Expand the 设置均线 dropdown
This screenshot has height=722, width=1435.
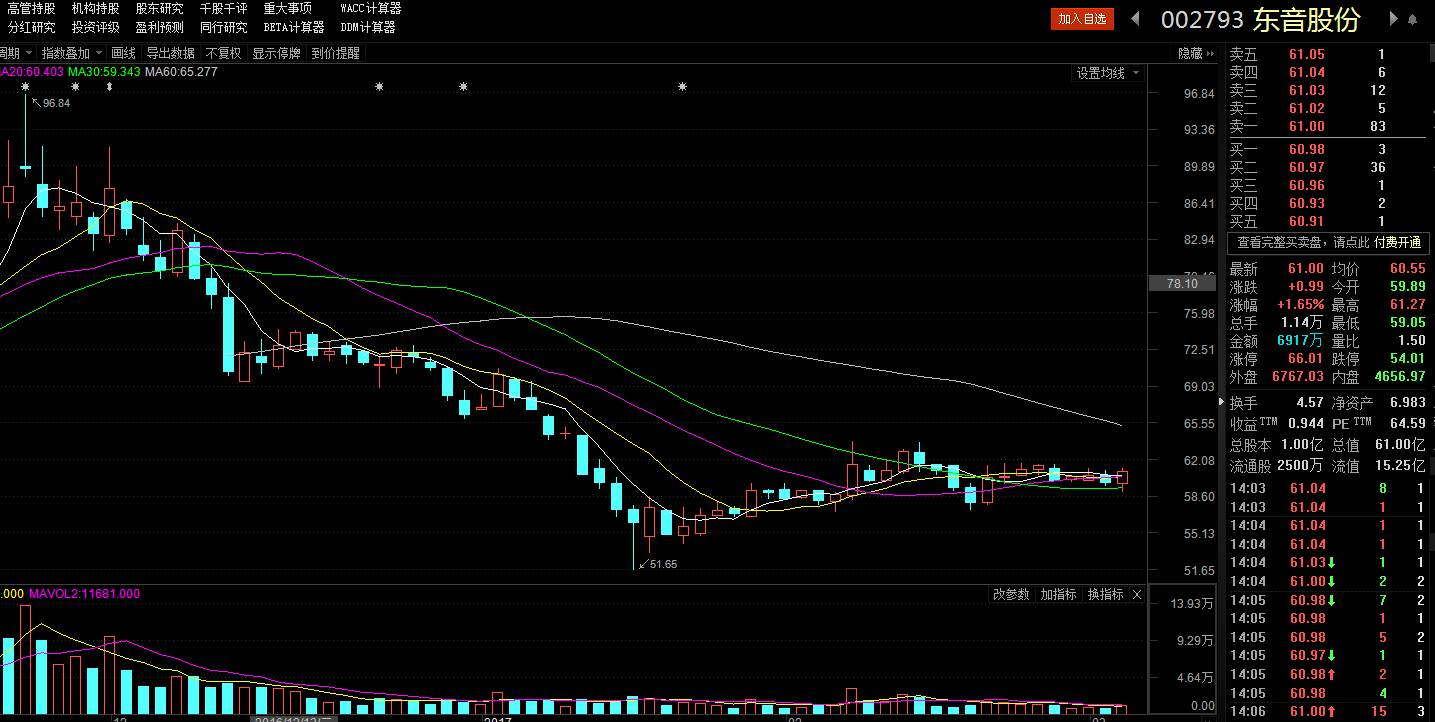click(1107, 73)
